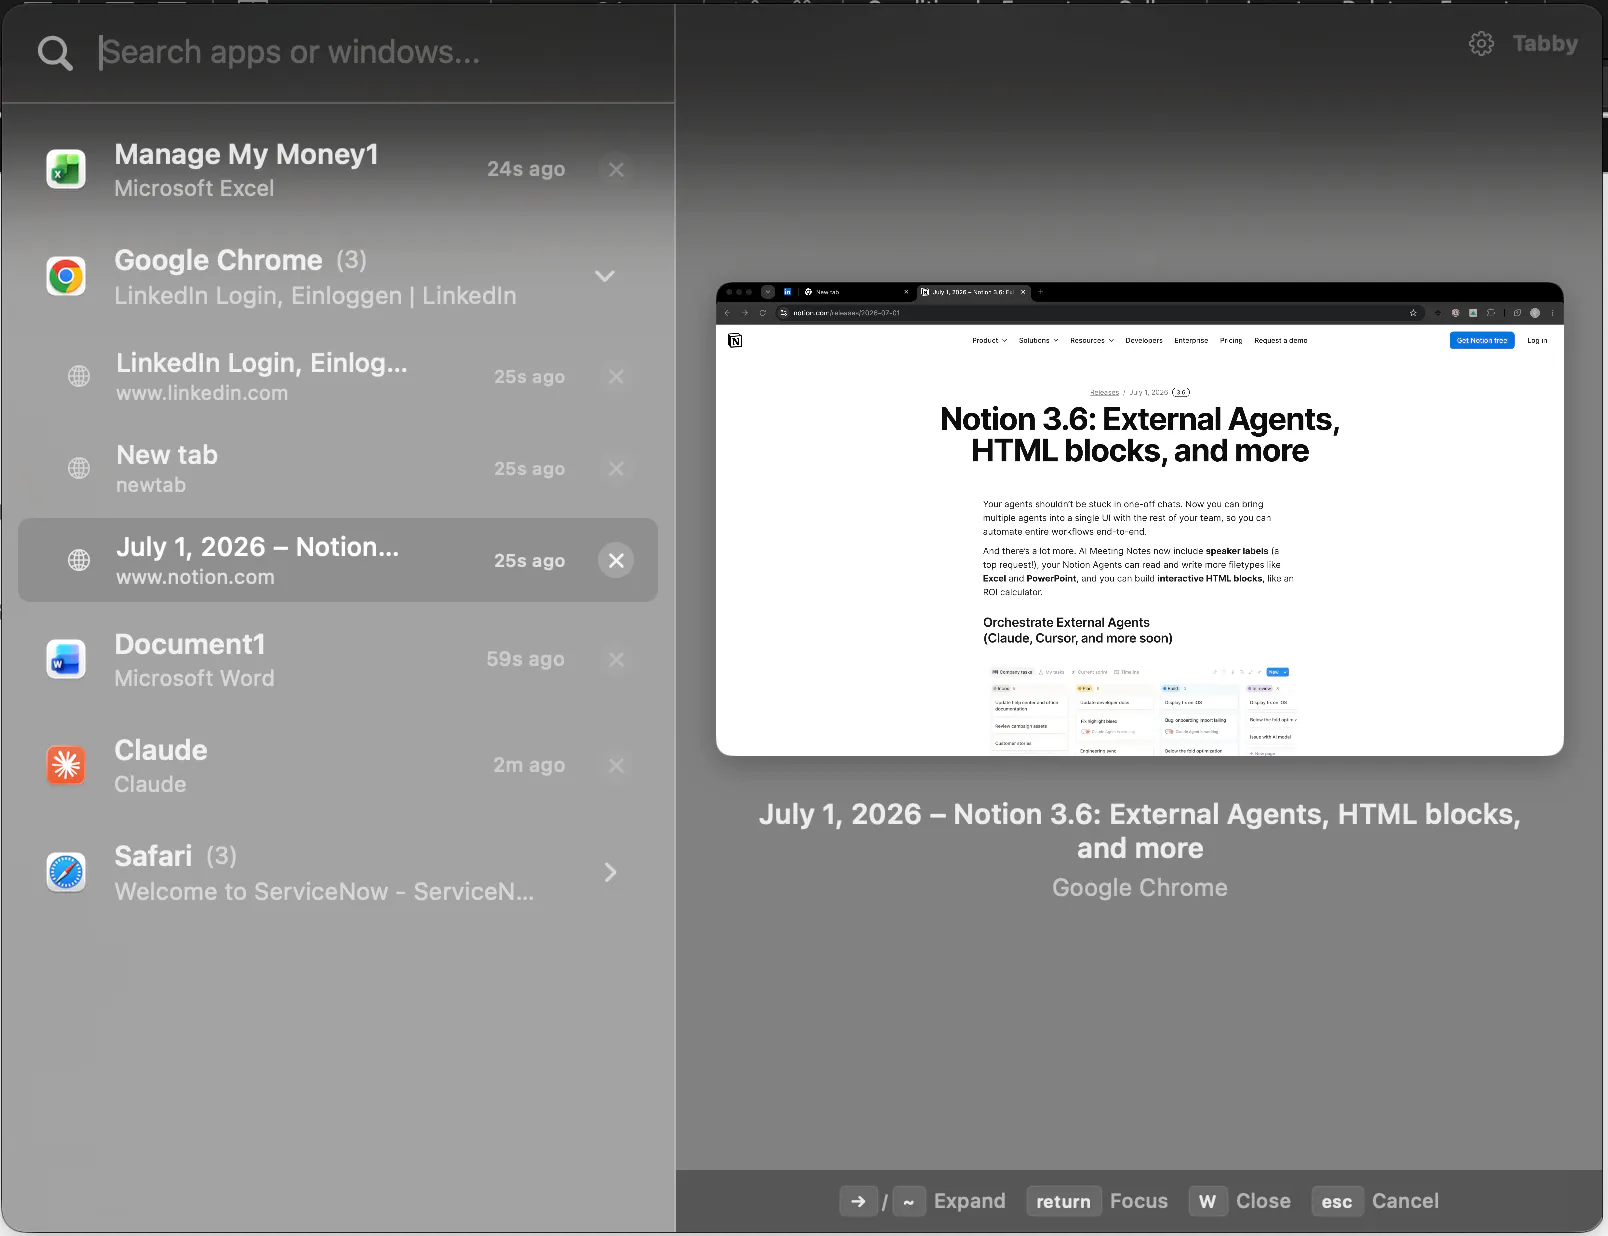The image size is (1608, 1236).
Task: Click the Safari app icon
Action: pos(66,872)
